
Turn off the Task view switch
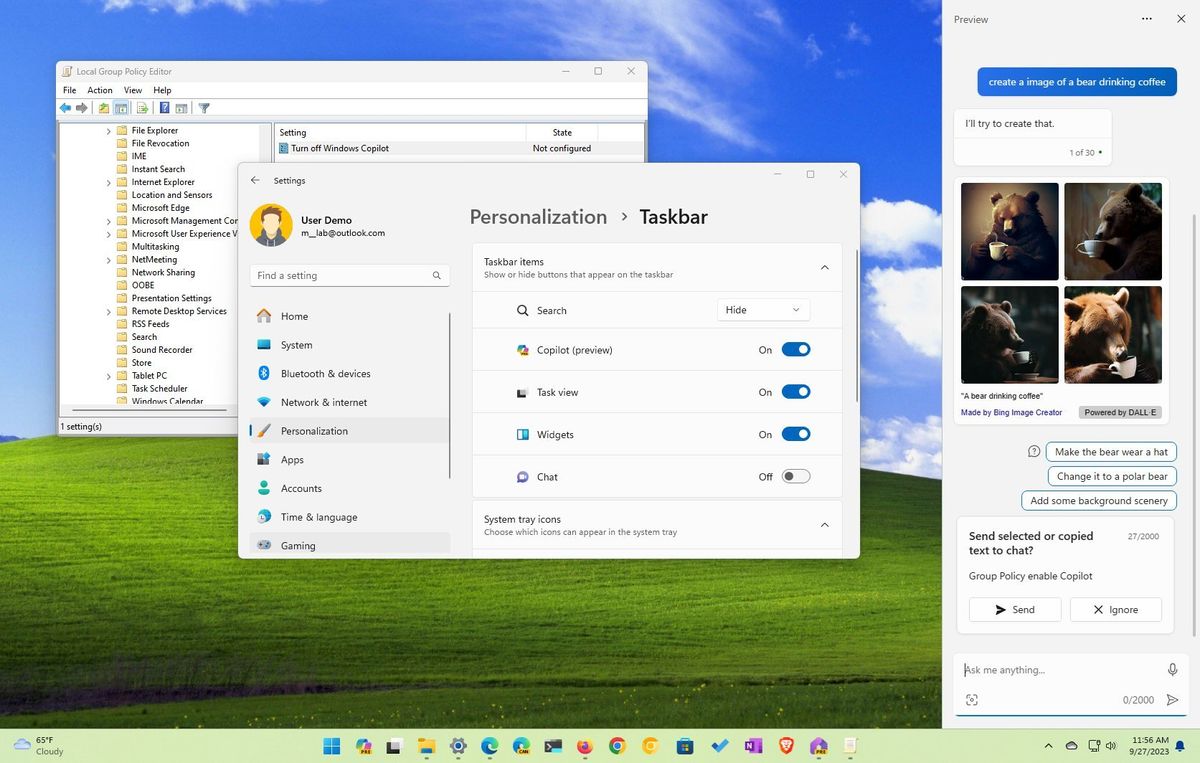click(796, 391)
